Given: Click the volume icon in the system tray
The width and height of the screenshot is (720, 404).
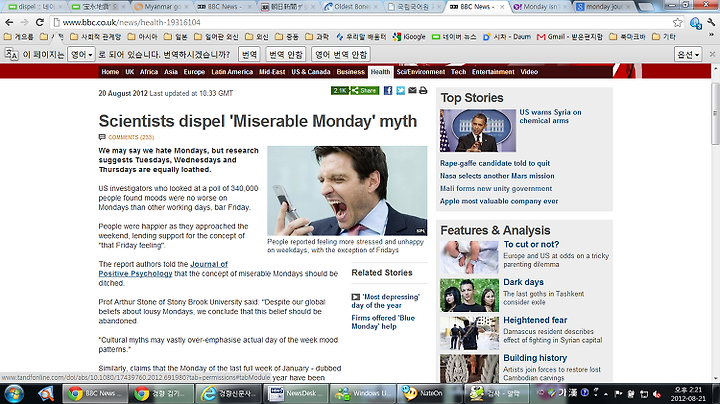Looking at the screenshot, I should point(657,394).
